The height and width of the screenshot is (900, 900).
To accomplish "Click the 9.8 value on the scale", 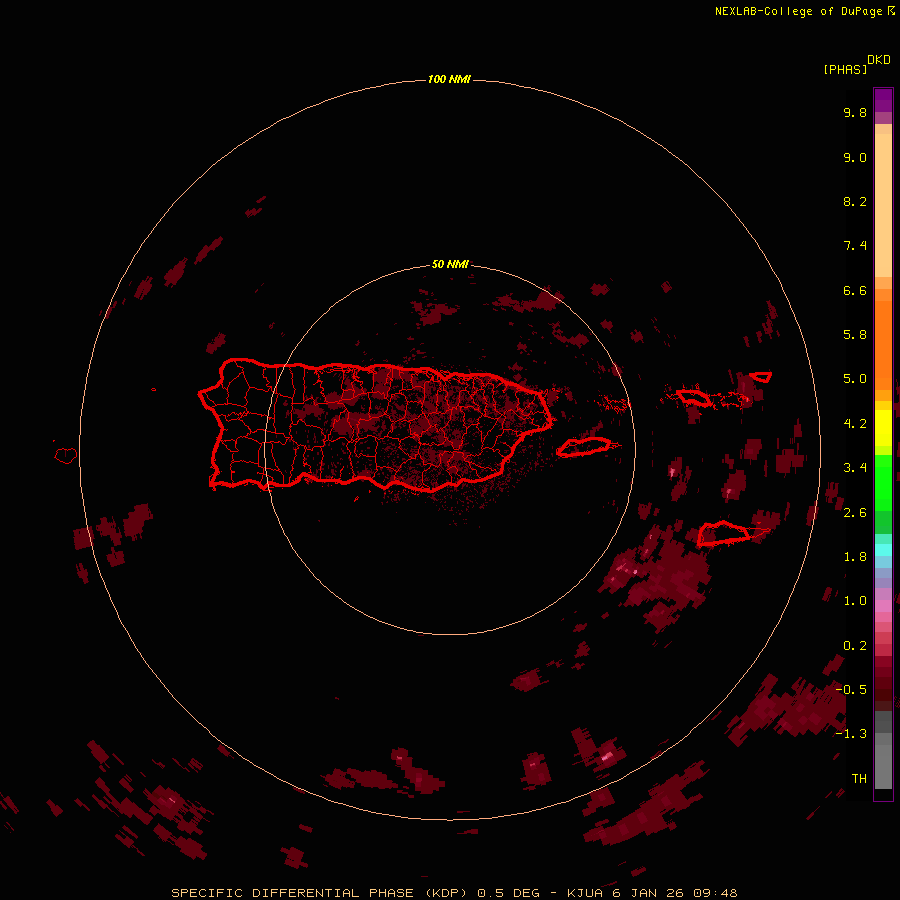I will pyautogui.click(x=855, y=112).
